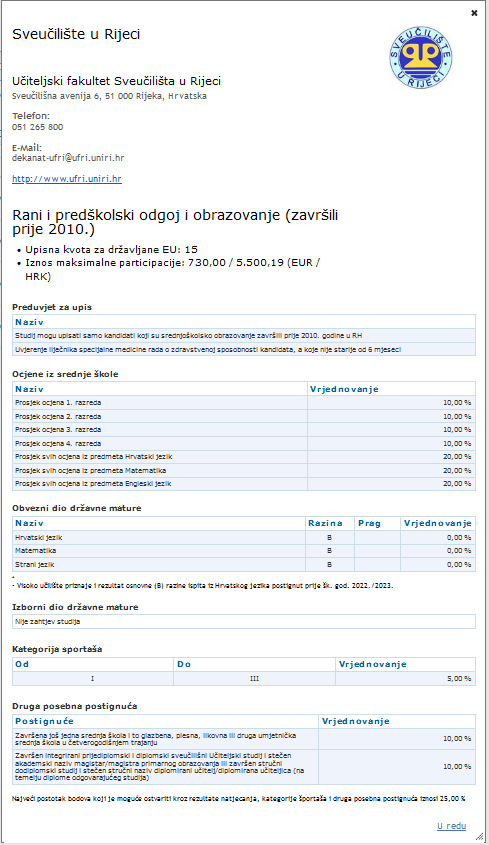Screen dimensions: 489x845
Task: Click row 'Prosjek svih ocjena iz predmeta Hrvatski jezik'
Action: (244, 456)
